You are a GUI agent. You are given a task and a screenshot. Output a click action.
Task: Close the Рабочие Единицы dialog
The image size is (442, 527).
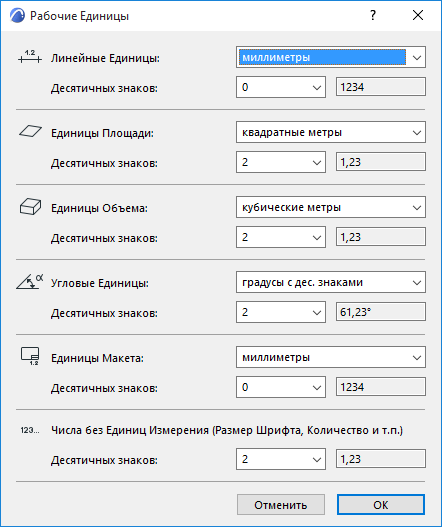click(x=418, y=15)
